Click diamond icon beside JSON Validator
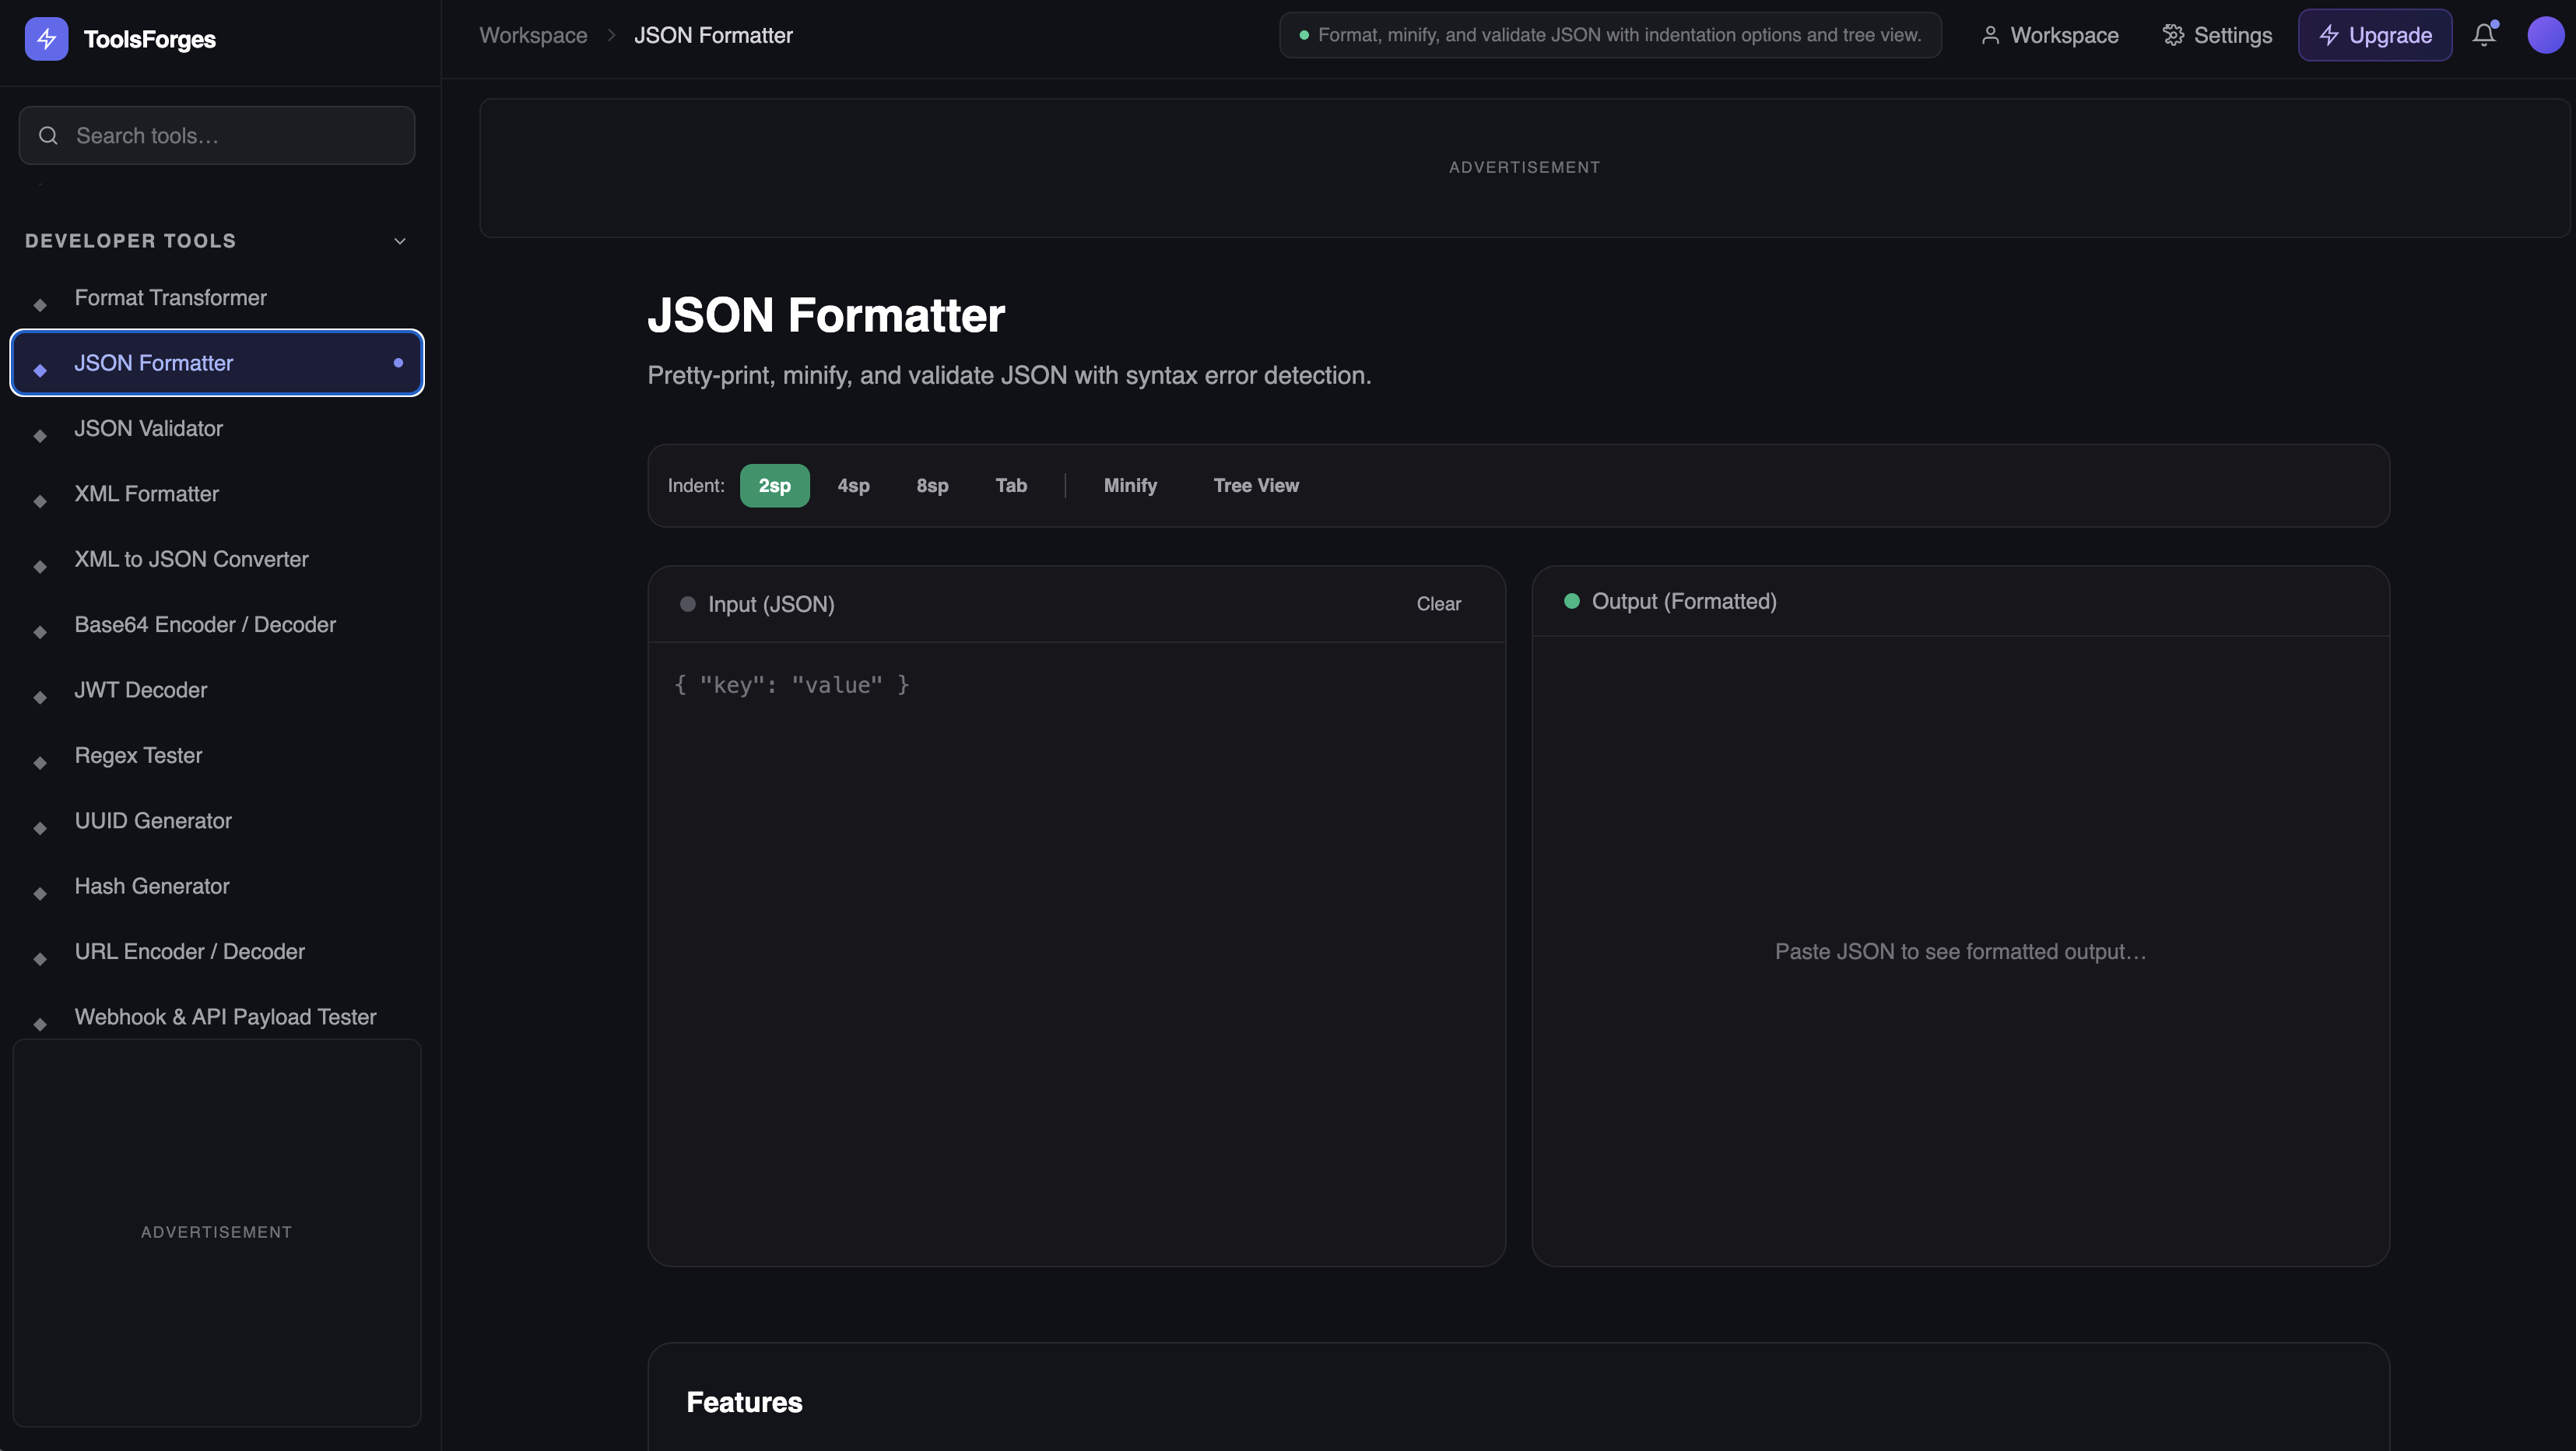This screenshot has height=1451, width=2576. 40,436
